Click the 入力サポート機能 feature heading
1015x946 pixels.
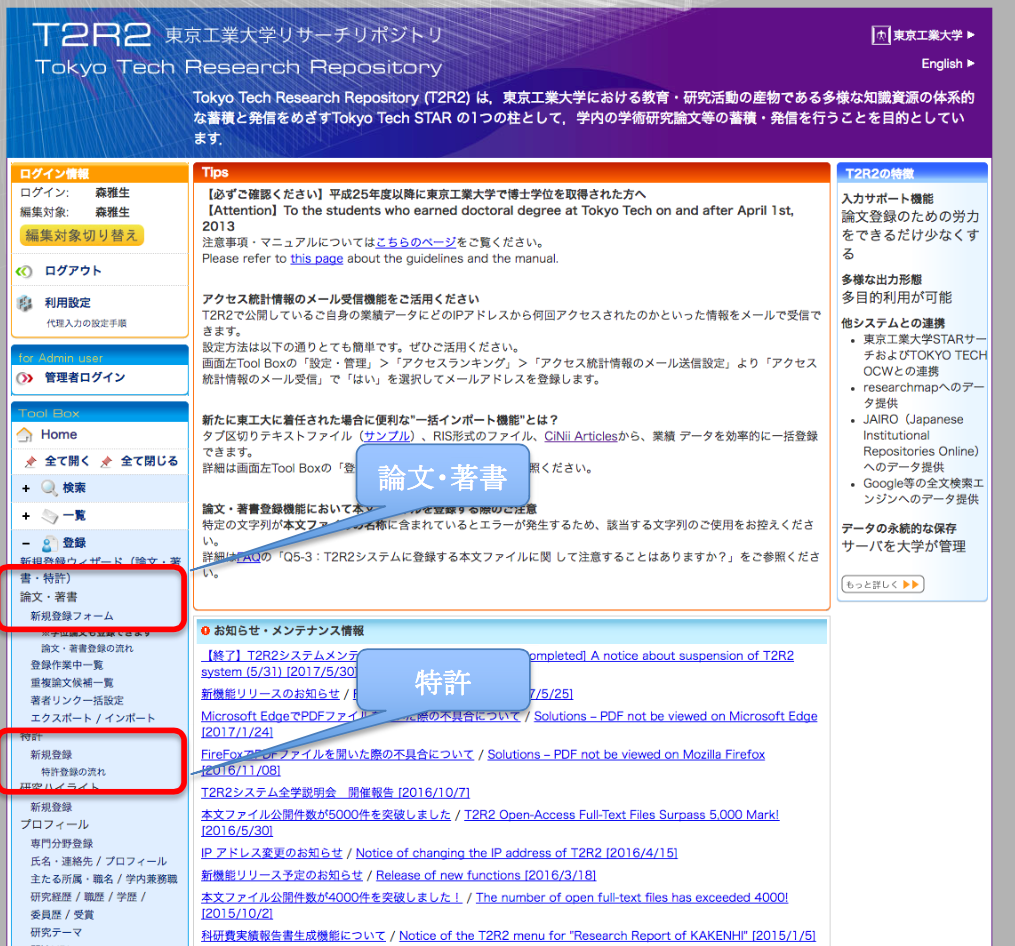tap(887, 199)
